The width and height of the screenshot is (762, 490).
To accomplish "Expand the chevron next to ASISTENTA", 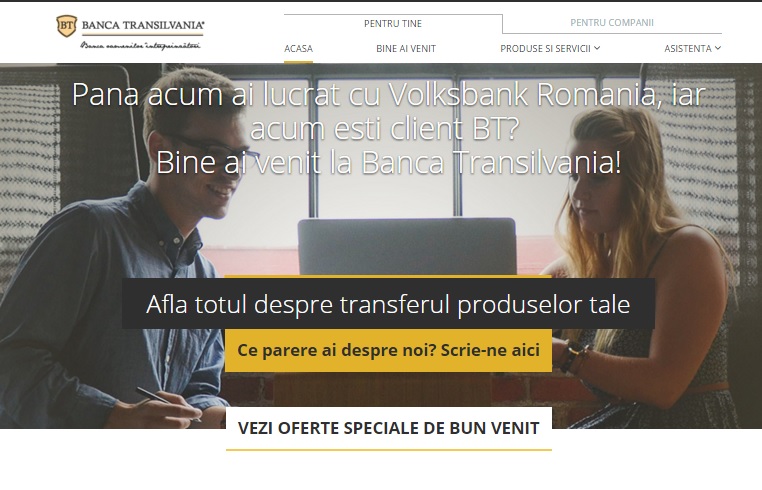I will pyautogui.click(x=718, y=48).
